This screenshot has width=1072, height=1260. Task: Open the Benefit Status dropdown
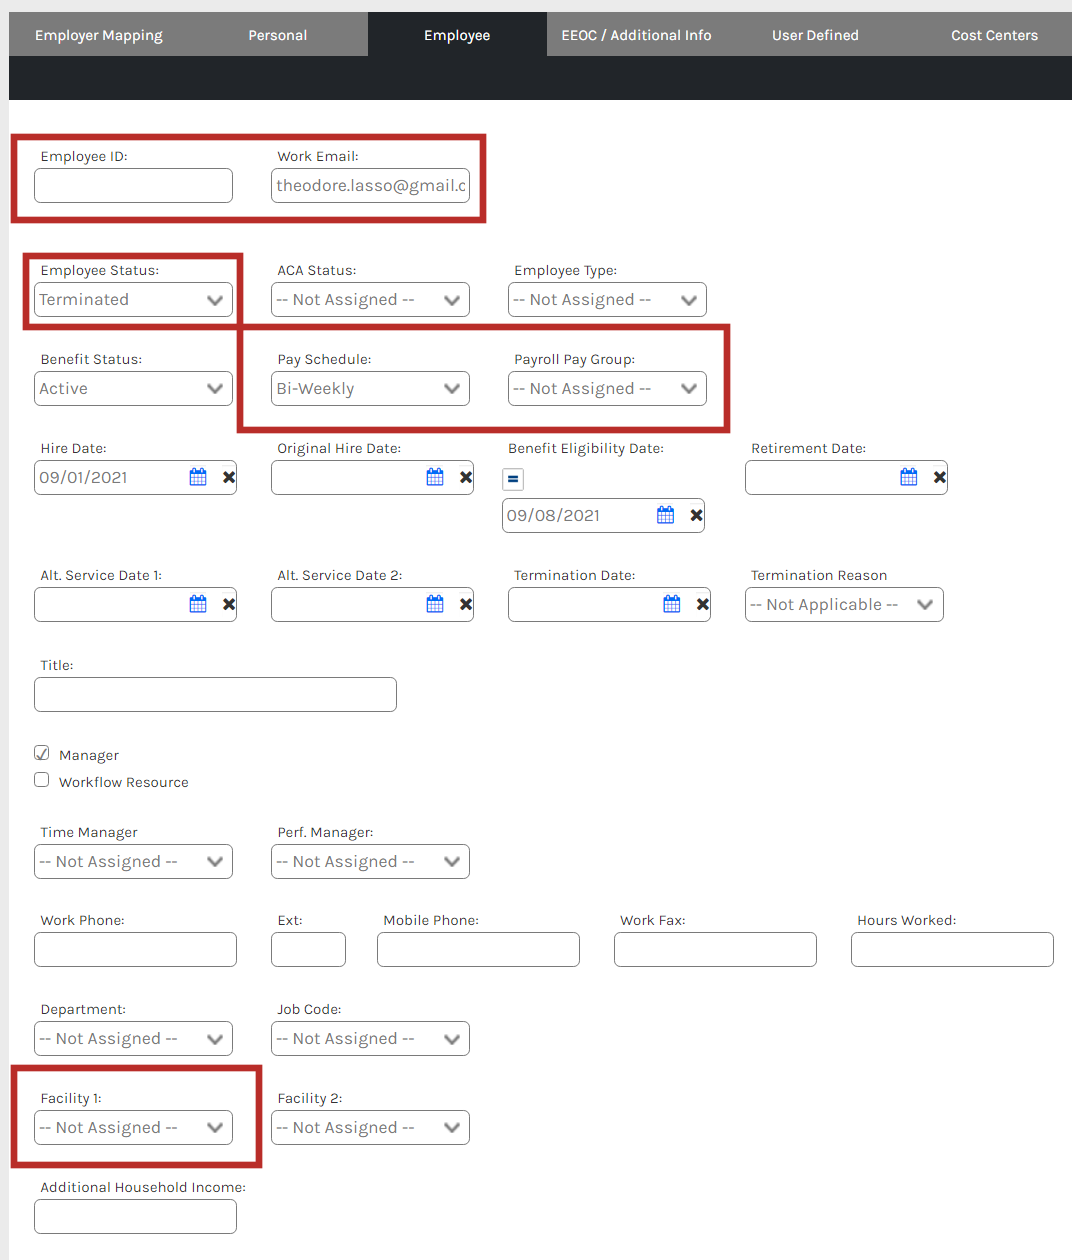[x=133, y=389]
